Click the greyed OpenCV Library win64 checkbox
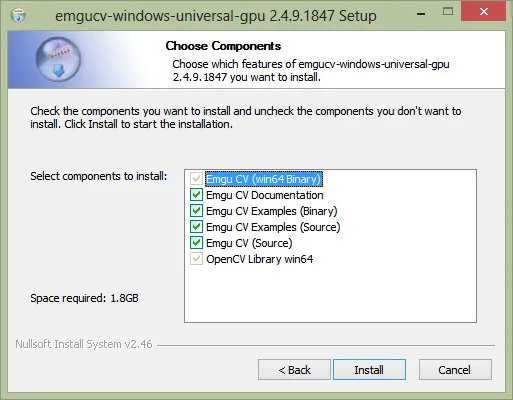 pos(196,259)
